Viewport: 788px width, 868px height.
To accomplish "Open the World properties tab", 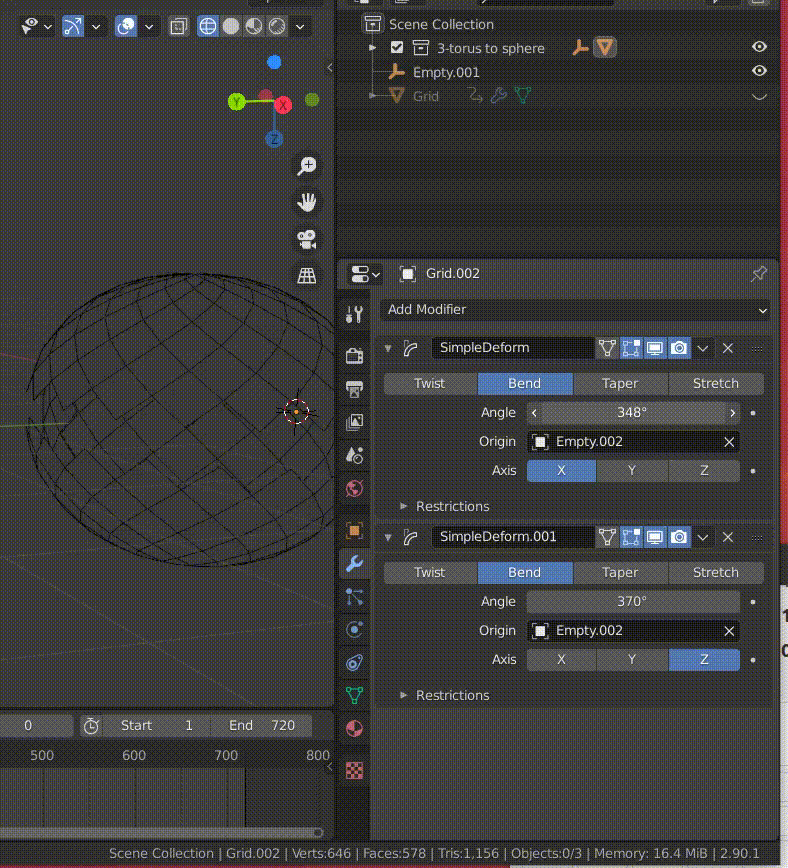I will tap(354, 488).
